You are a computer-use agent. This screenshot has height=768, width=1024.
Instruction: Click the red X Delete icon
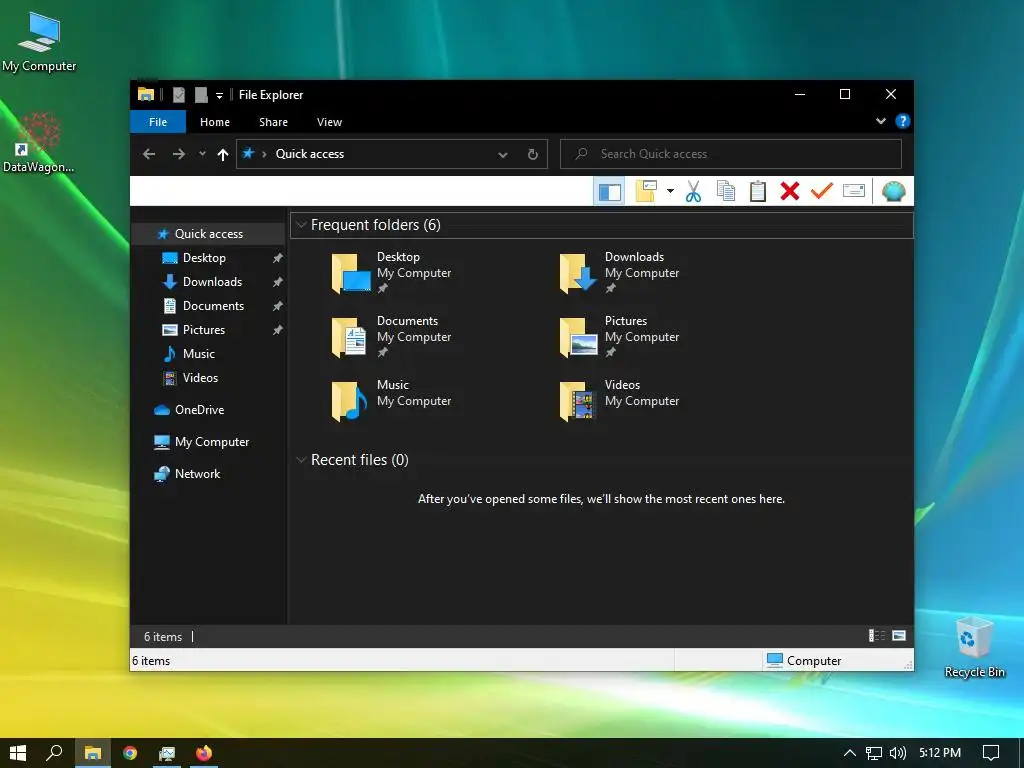[790, 191]
